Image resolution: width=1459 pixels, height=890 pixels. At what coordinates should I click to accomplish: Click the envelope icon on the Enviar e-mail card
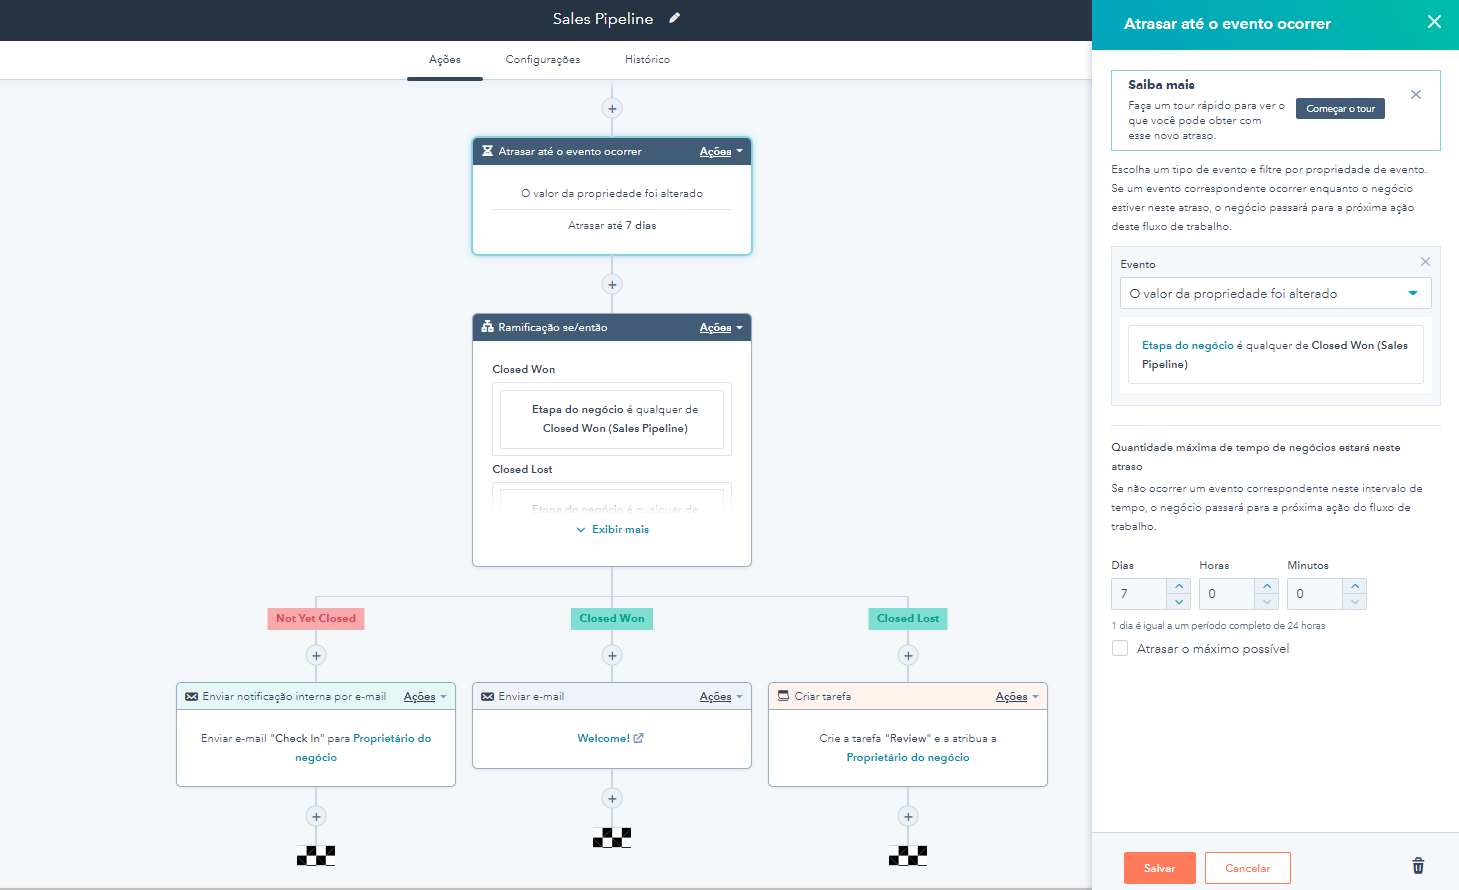486,696
